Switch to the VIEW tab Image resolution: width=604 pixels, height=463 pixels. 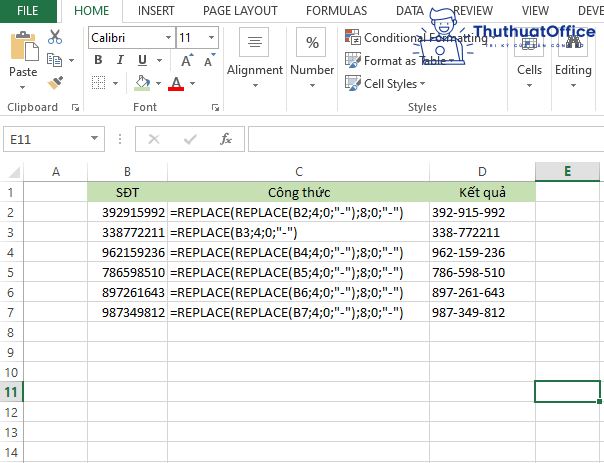point(535,10)
